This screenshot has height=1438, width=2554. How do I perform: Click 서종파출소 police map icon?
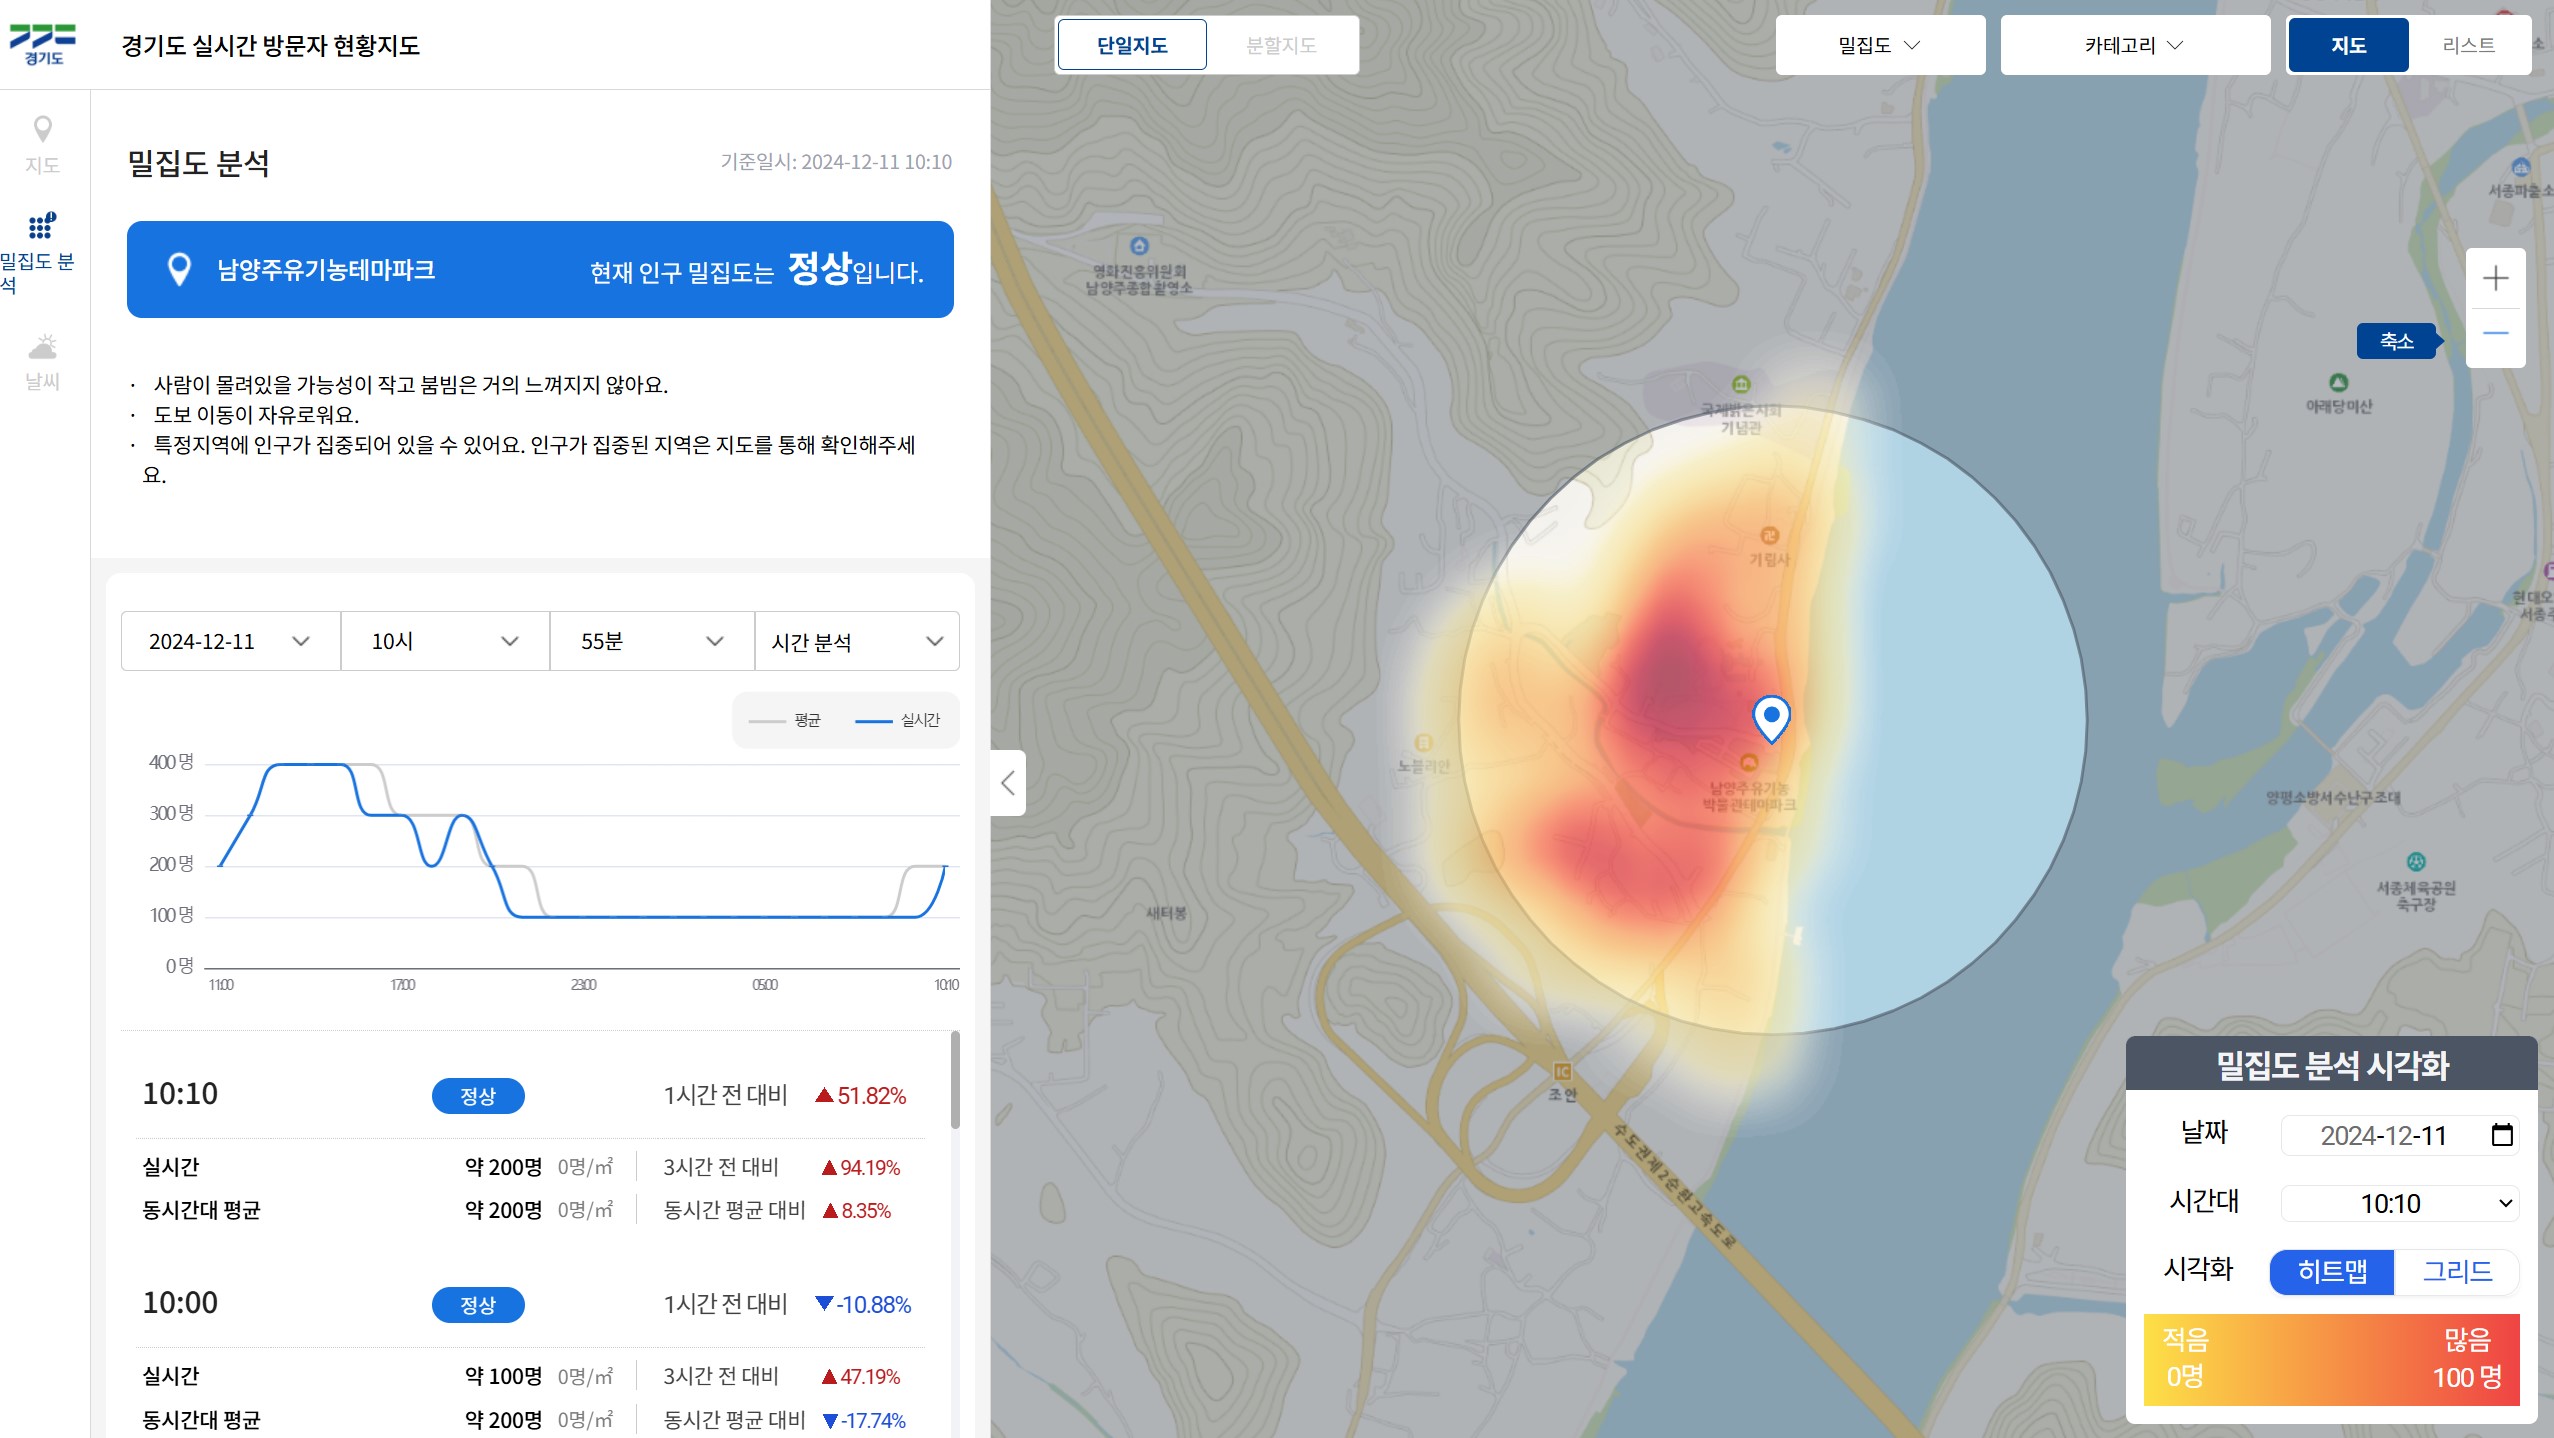pyautogui.click(x=2521, y=167)
